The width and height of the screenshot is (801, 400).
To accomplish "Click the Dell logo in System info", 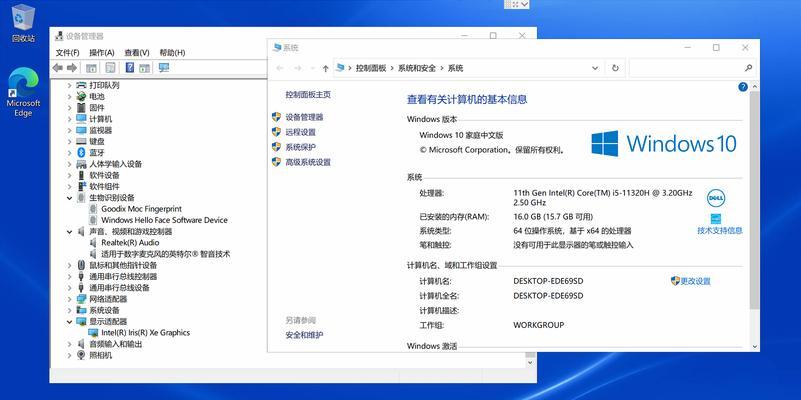I will [x=716, y=198].
